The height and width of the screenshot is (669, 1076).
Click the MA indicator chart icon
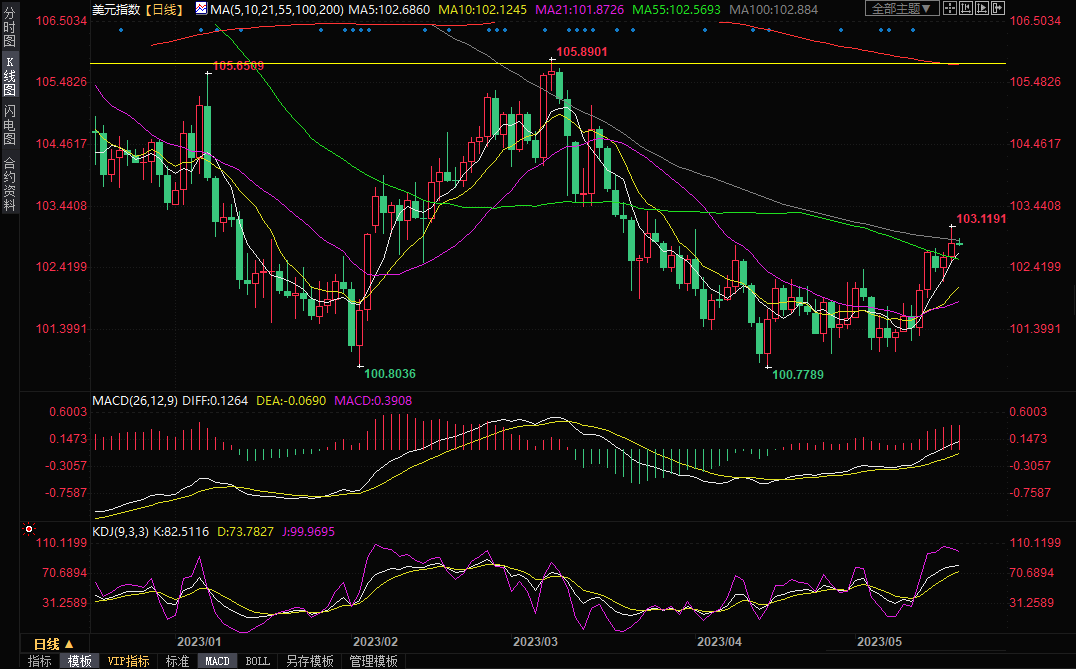(202, 9)
